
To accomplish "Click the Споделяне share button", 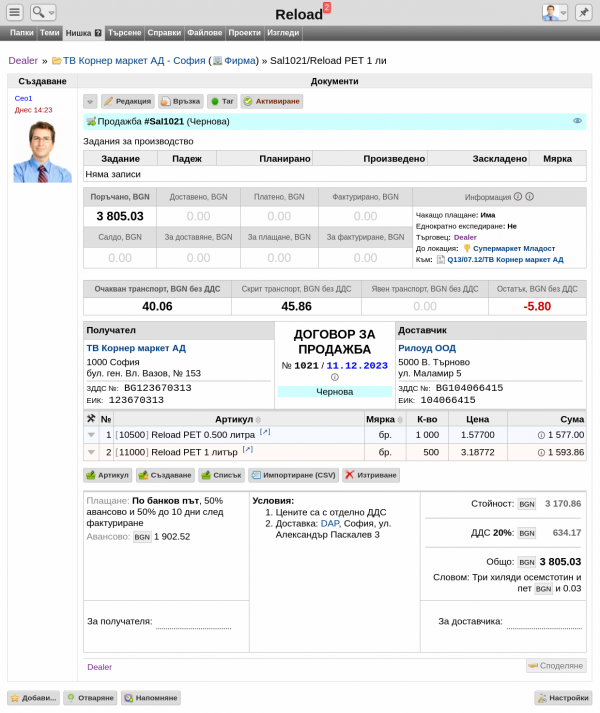I will point(556,666).
